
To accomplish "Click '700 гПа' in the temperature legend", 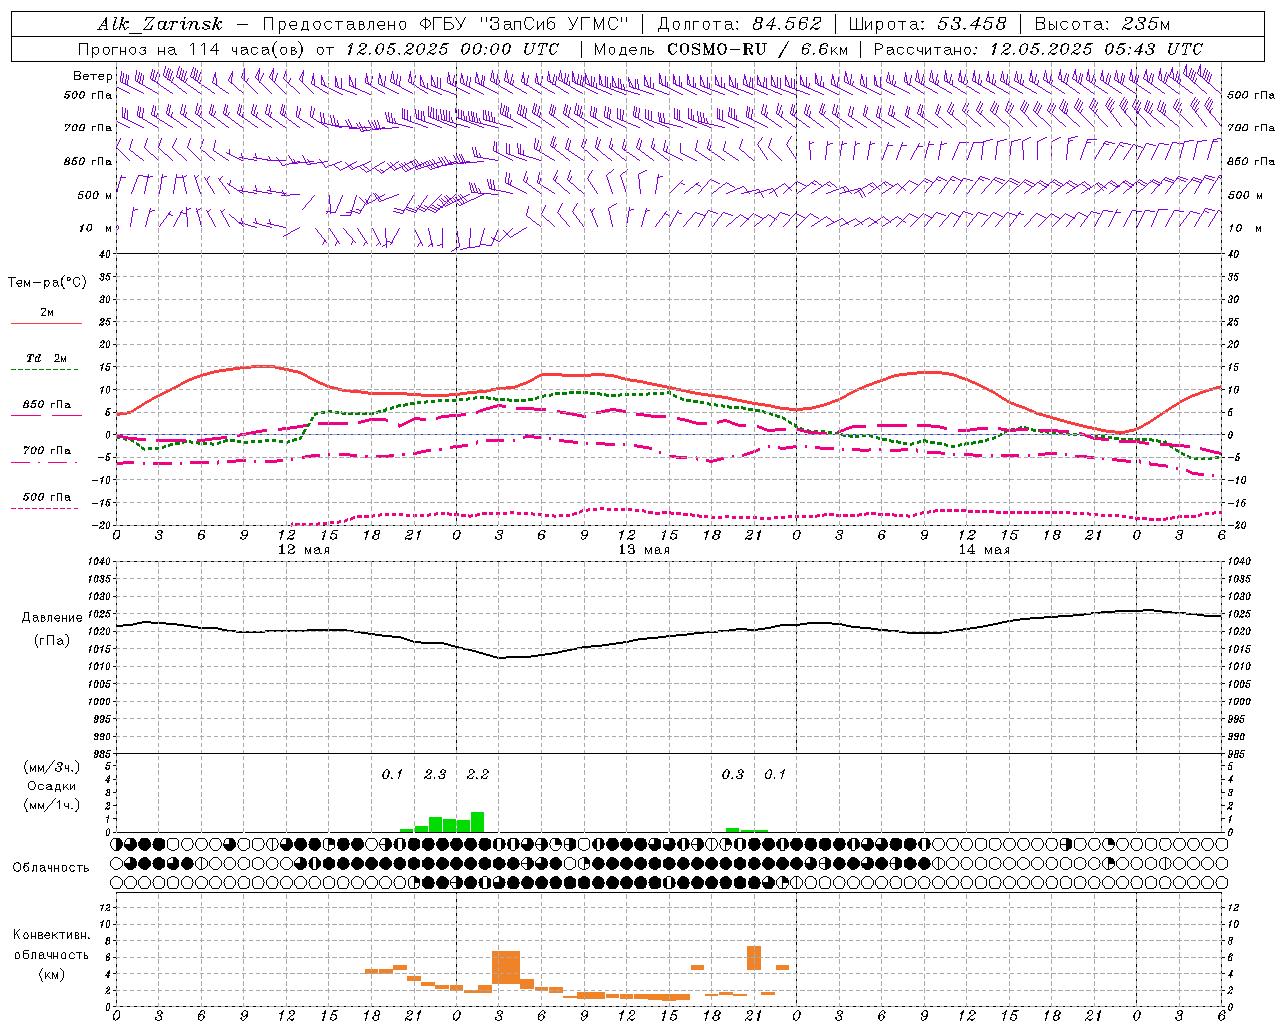I will point(46,451).
